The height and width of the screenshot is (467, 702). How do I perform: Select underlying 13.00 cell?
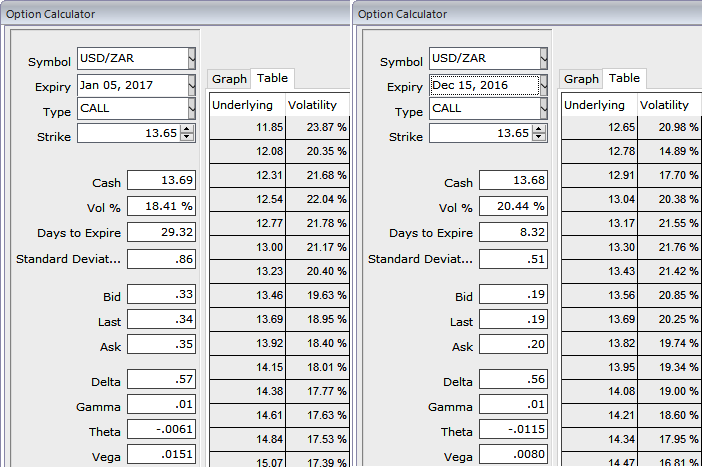[247, 248]
